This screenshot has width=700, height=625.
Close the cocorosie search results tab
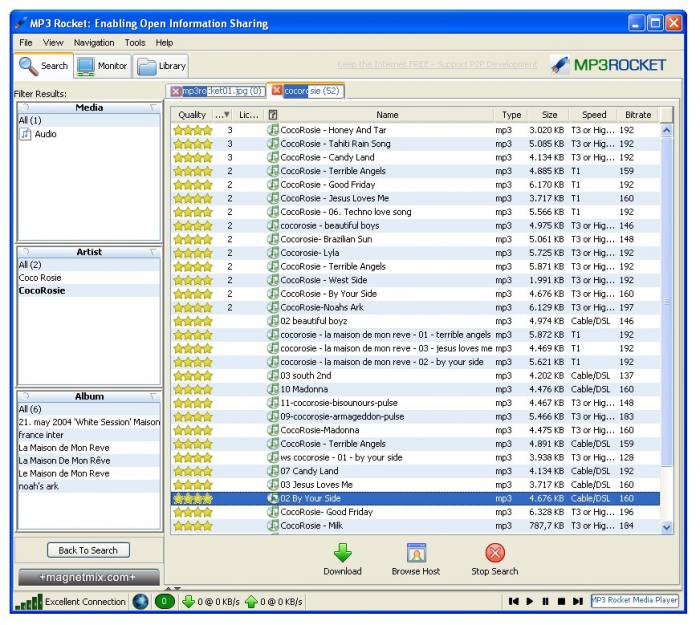tap(277, 91)
